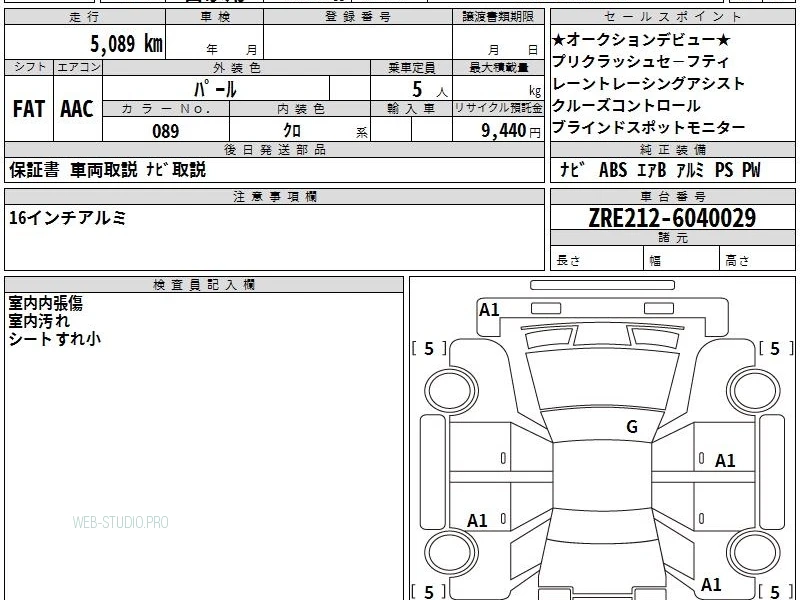Screen dimensions: 800x600
Task: Click the 車検 column header
Action: click(x=215, y=17)
